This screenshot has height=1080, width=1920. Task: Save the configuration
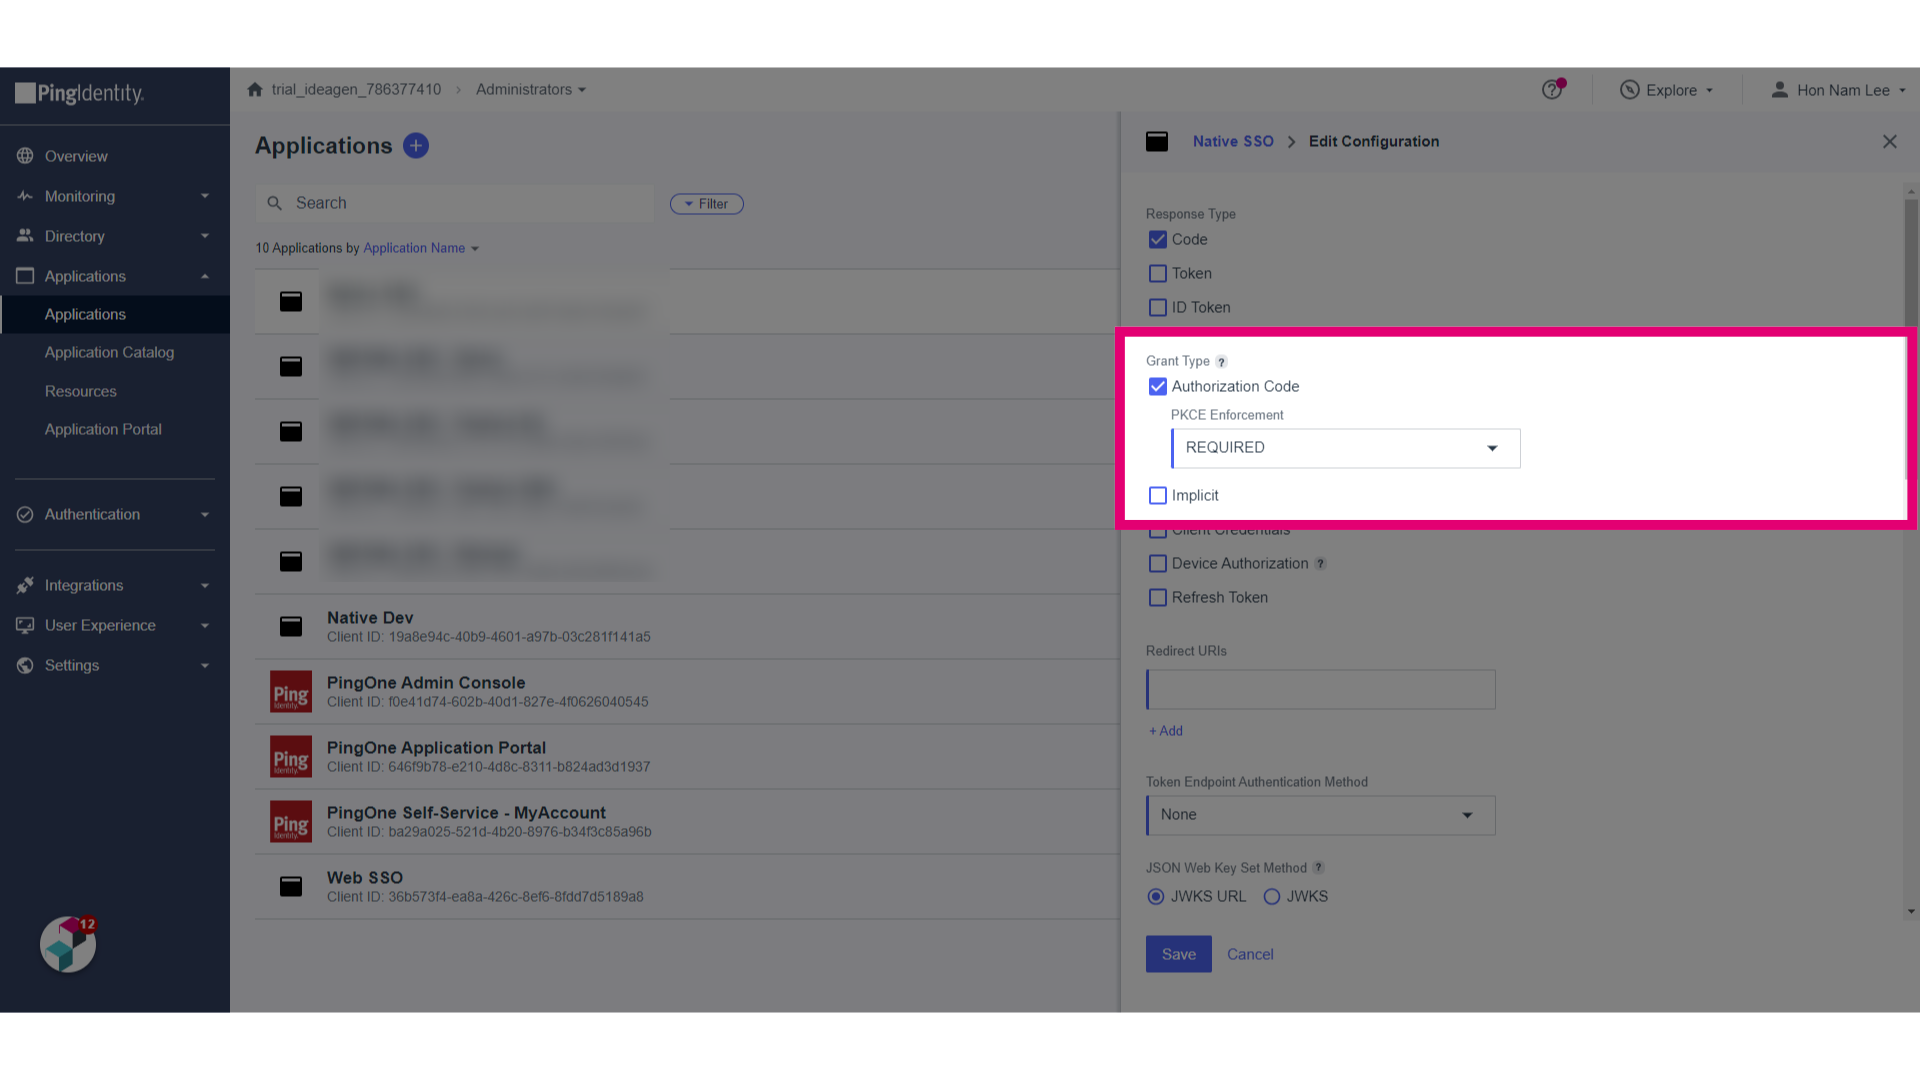(1179, 955)
